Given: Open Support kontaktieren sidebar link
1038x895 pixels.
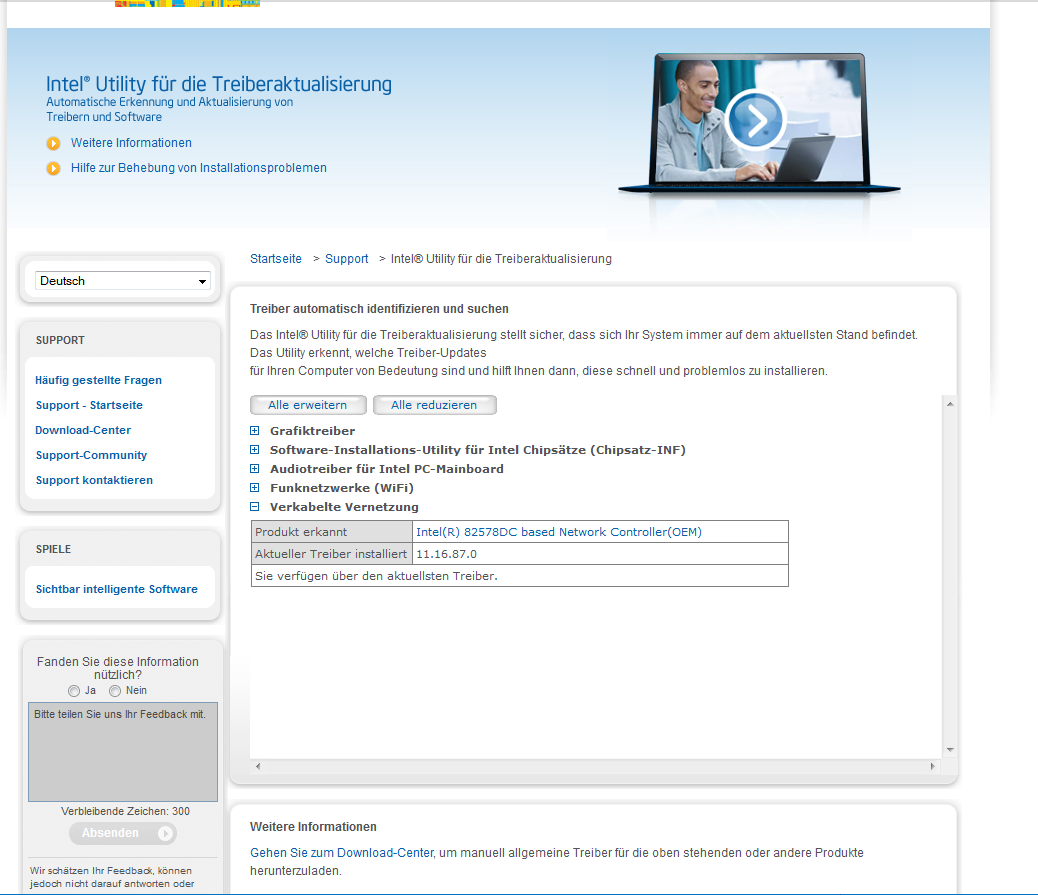Looking at the screenshot, I should 95,480.
